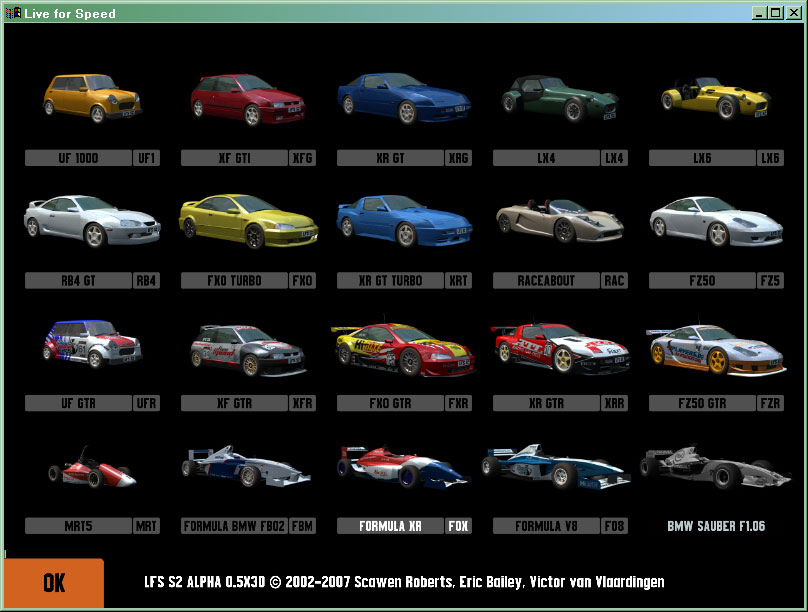808x612 pixels.
Task: Click the FBM short code button
Action: coord(302,526)
